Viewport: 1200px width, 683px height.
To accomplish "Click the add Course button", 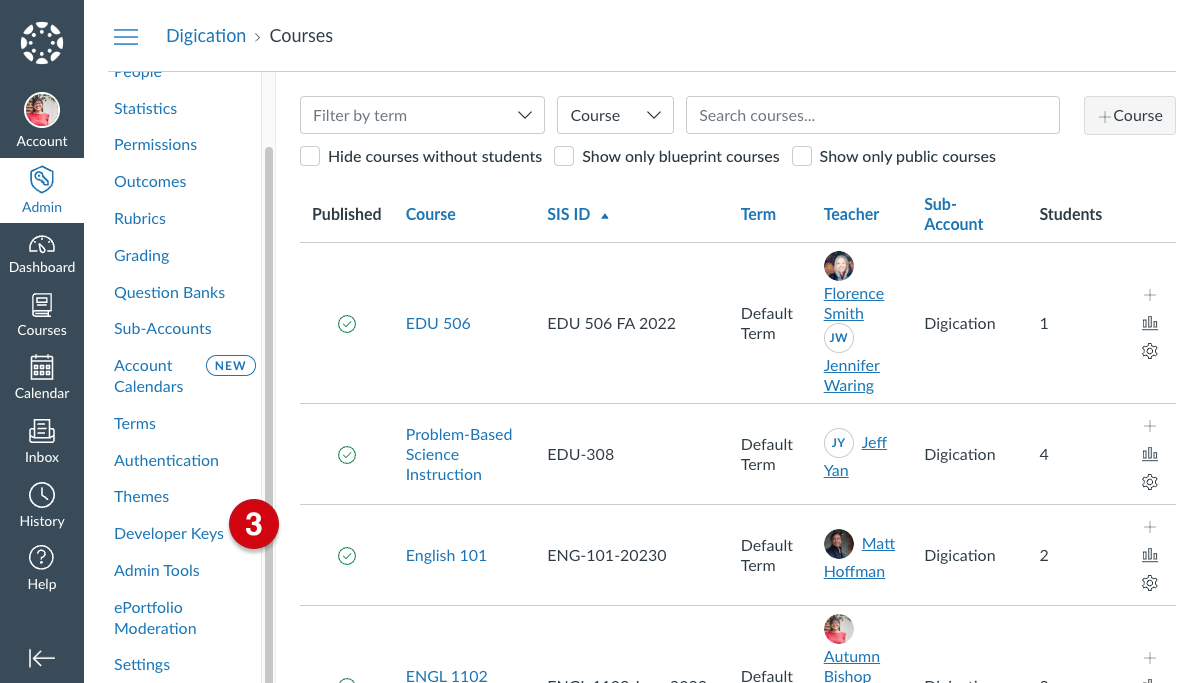I will [x=1130, y=115].
